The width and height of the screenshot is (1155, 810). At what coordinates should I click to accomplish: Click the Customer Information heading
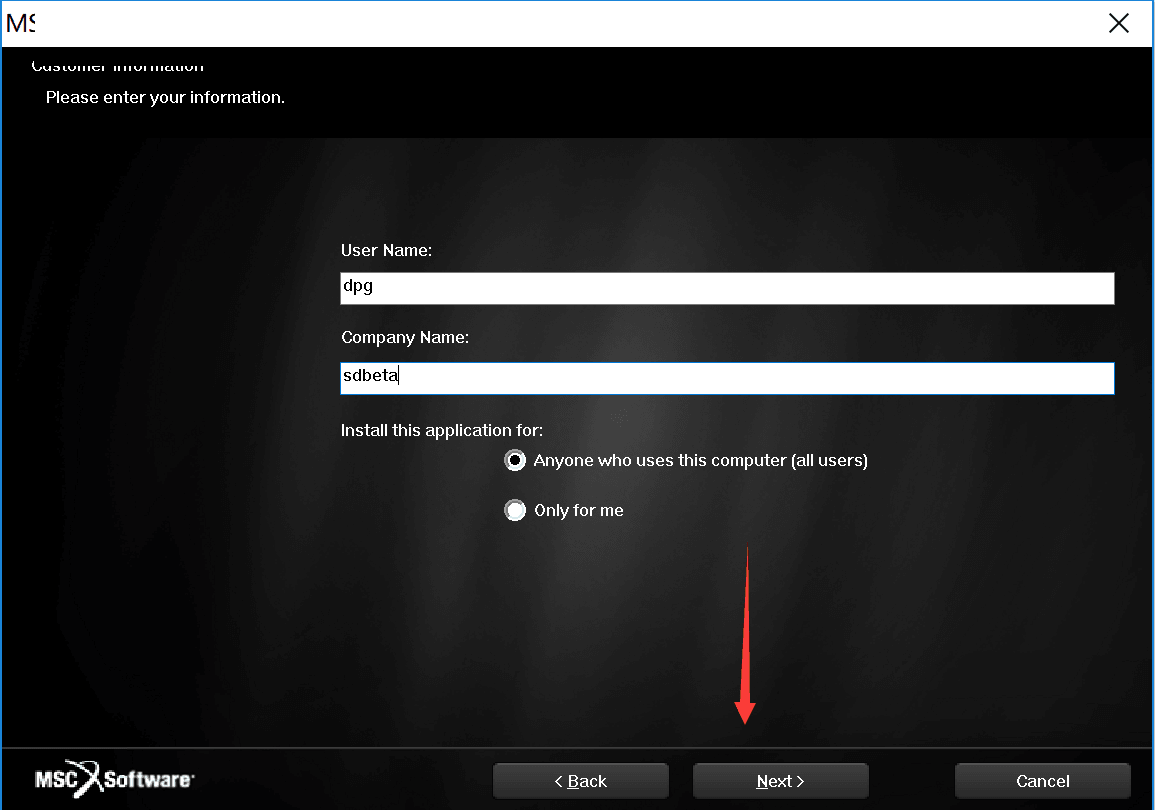point(118,66)
